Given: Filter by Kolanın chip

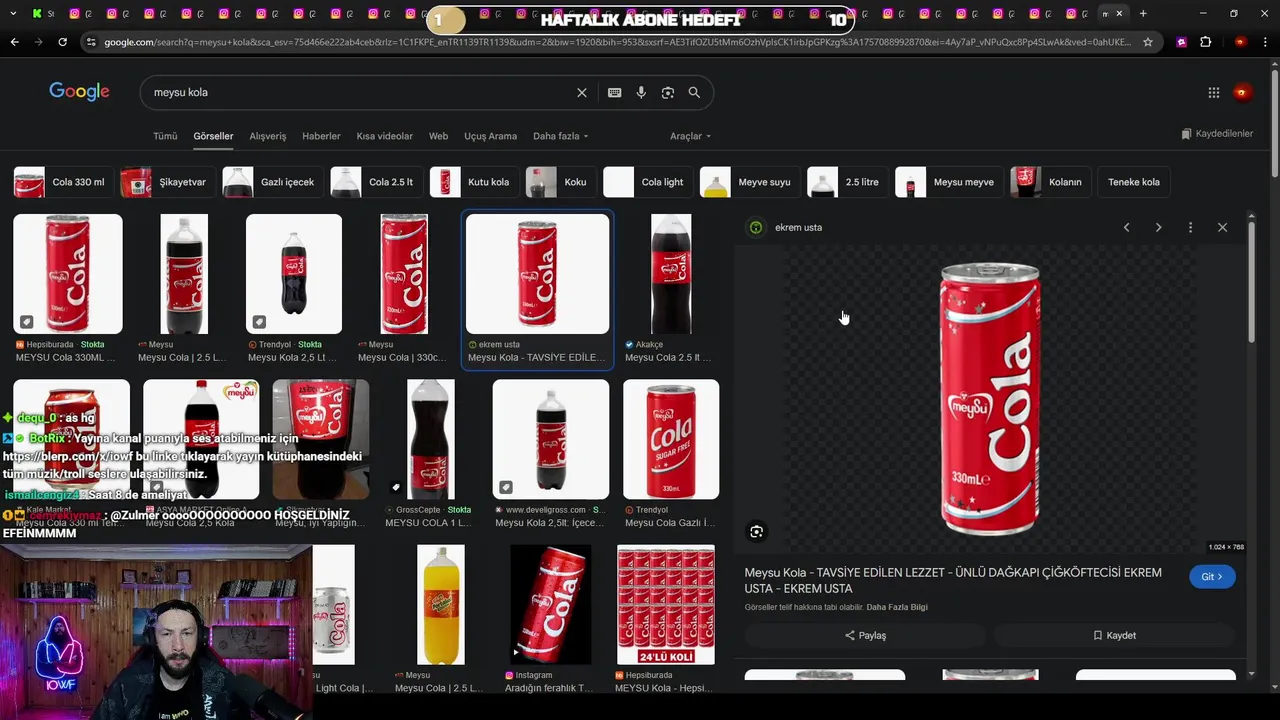Looking at the screenshot, I should pyautogui.click(x=1050, y=182).
